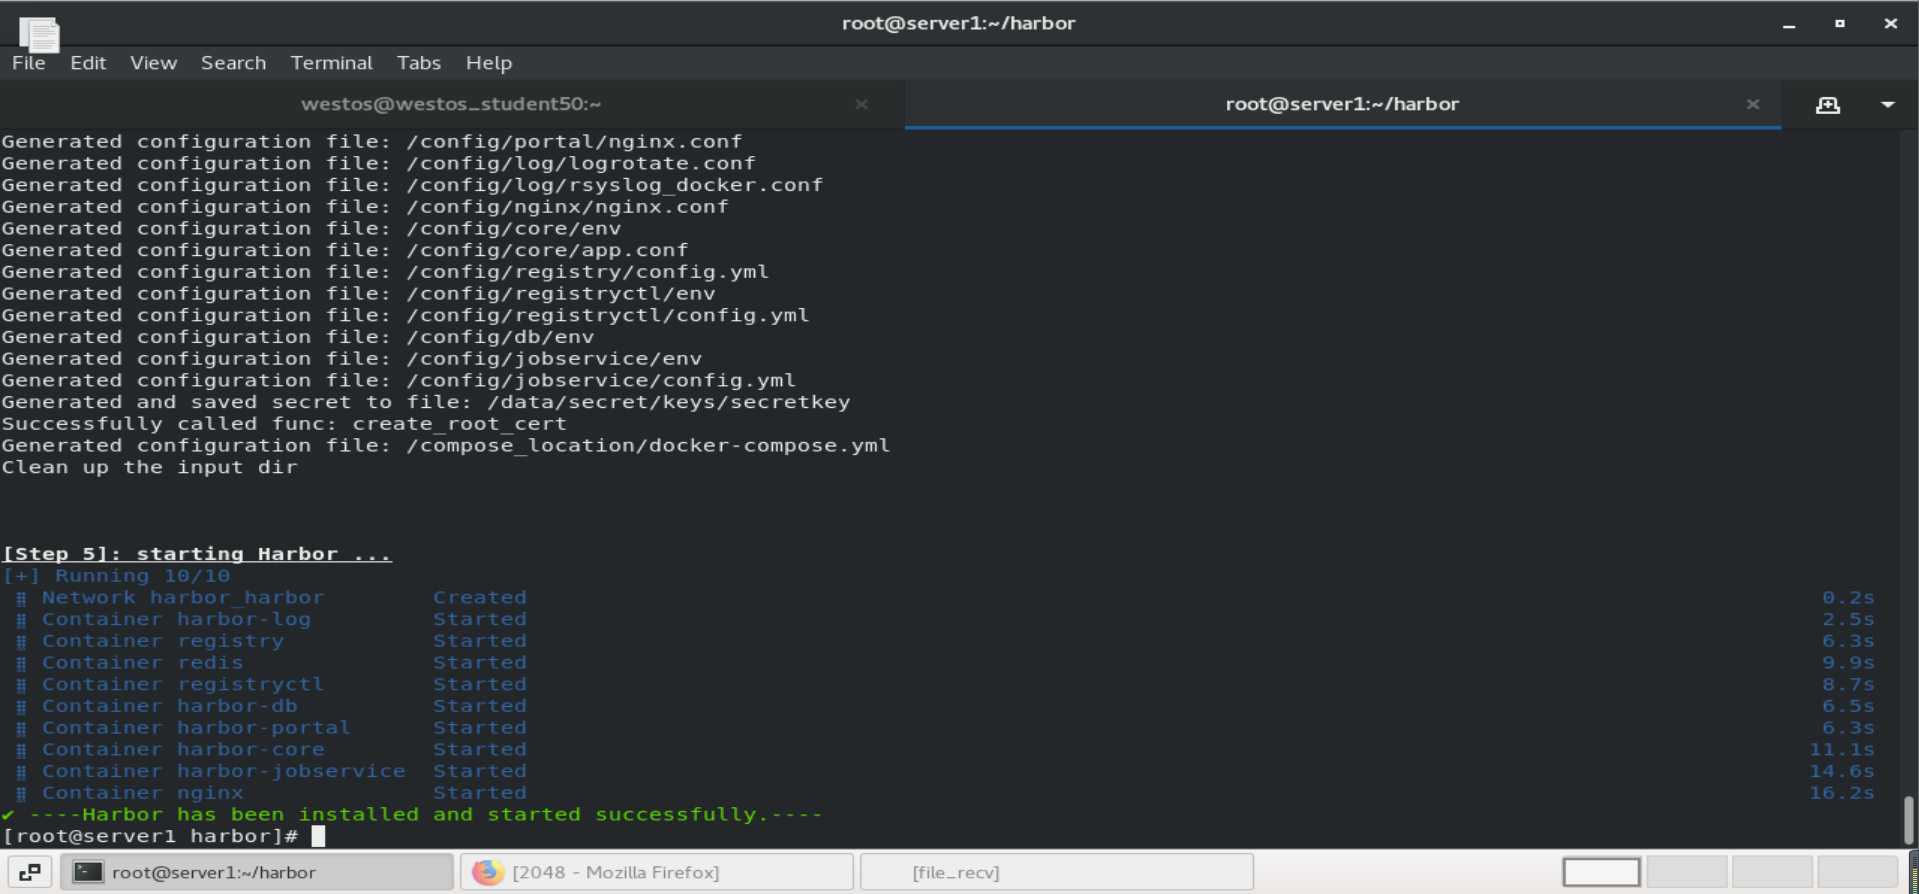
Task: Click the Firefox icon in the taskbar
Action: coord(487,872)
